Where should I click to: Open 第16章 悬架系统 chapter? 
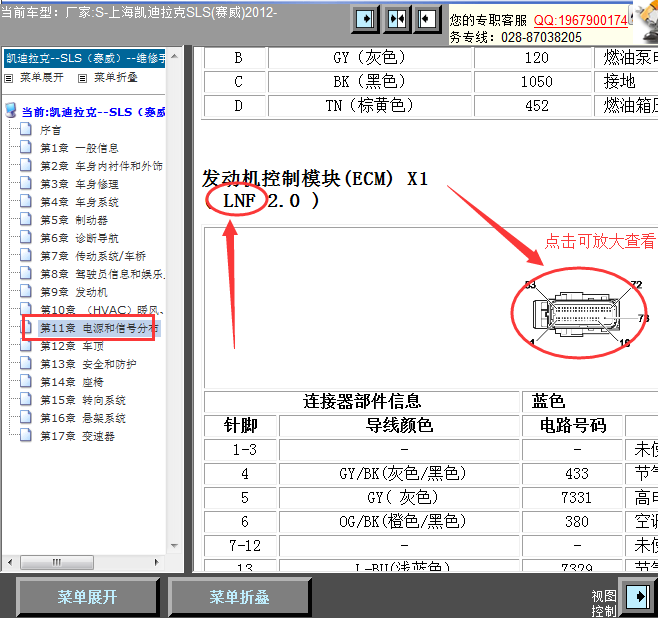[83, 418]
